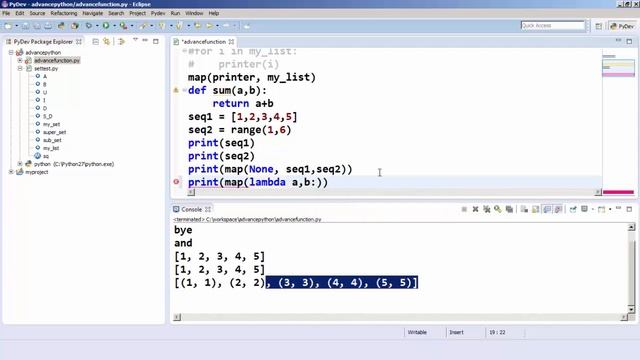This screenshot has width=640, height=360.
Task: Select advancefunction.py in Package Explorer
Action: point(57,60)
